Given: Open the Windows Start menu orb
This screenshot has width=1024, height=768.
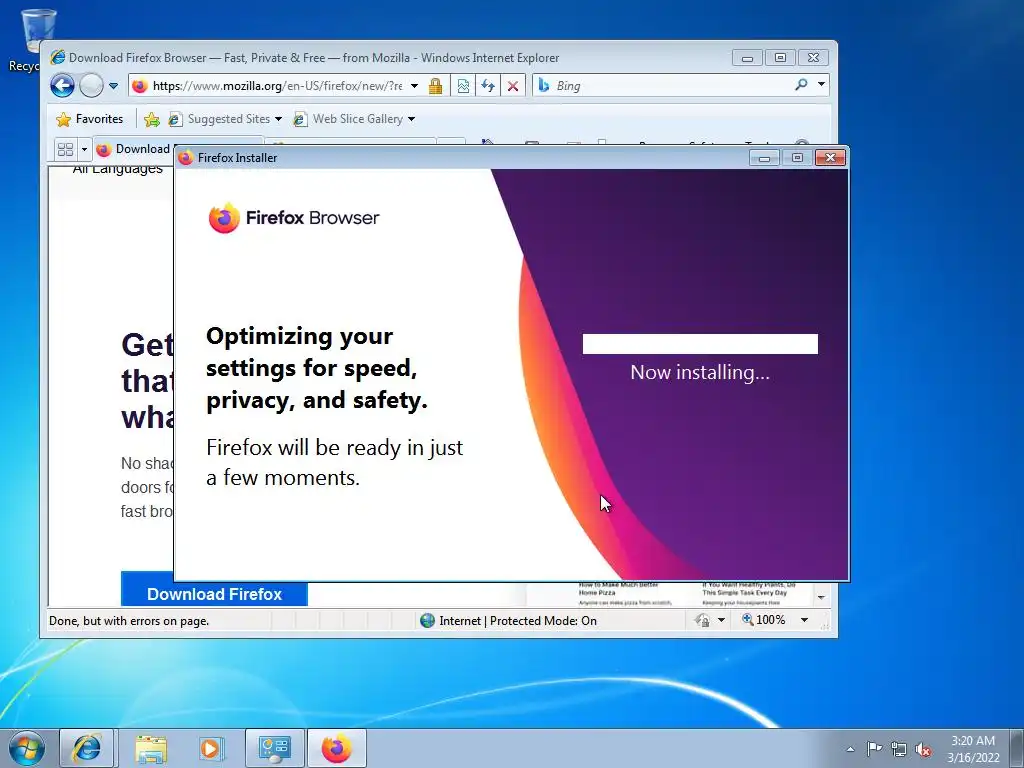Looking at the screenshot, I should tap(27, 748).
